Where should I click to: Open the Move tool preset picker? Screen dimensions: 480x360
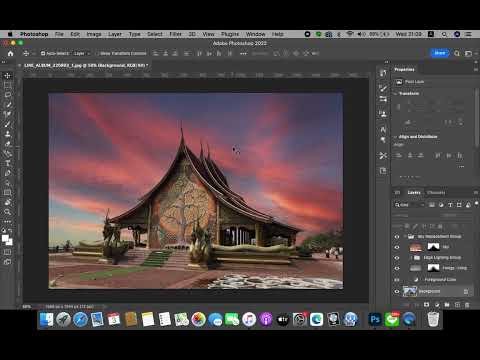[28, 53]
